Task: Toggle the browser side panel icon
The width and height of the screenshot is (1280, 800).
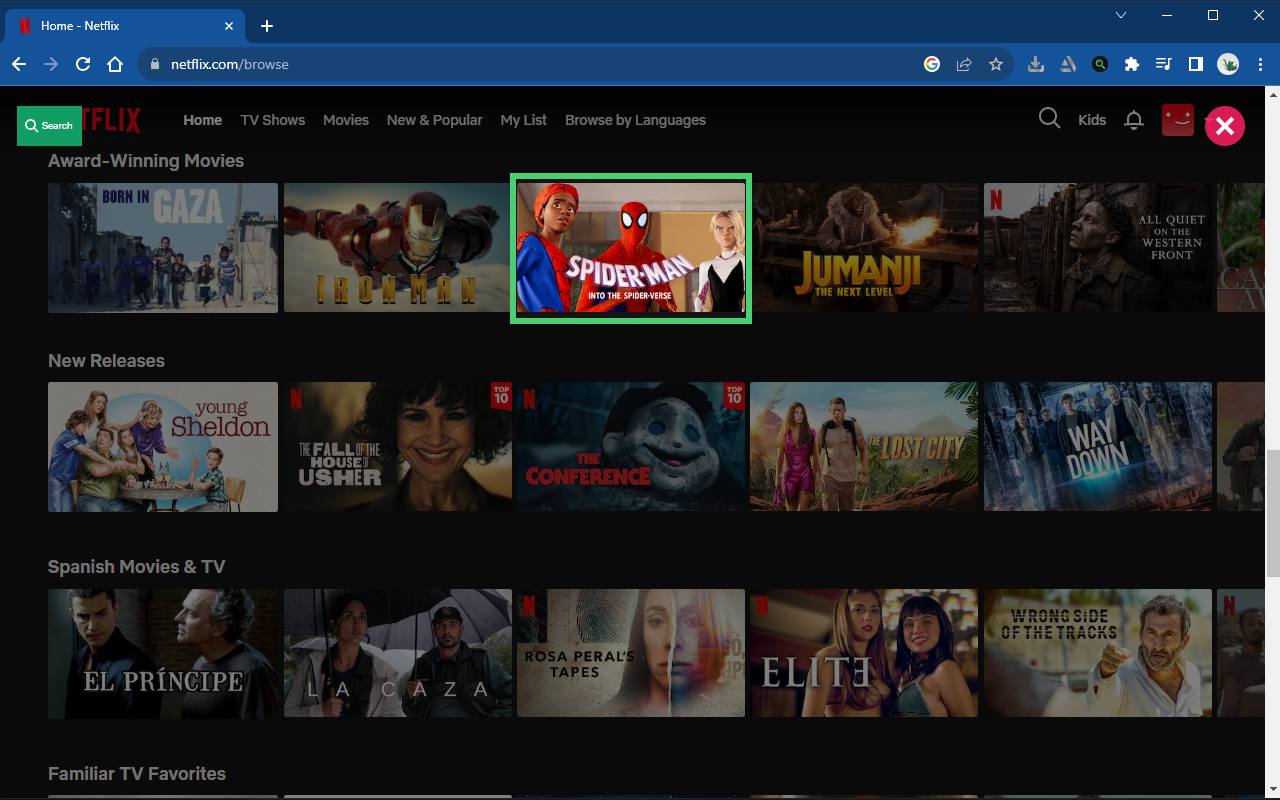Action: point(1195,64)
